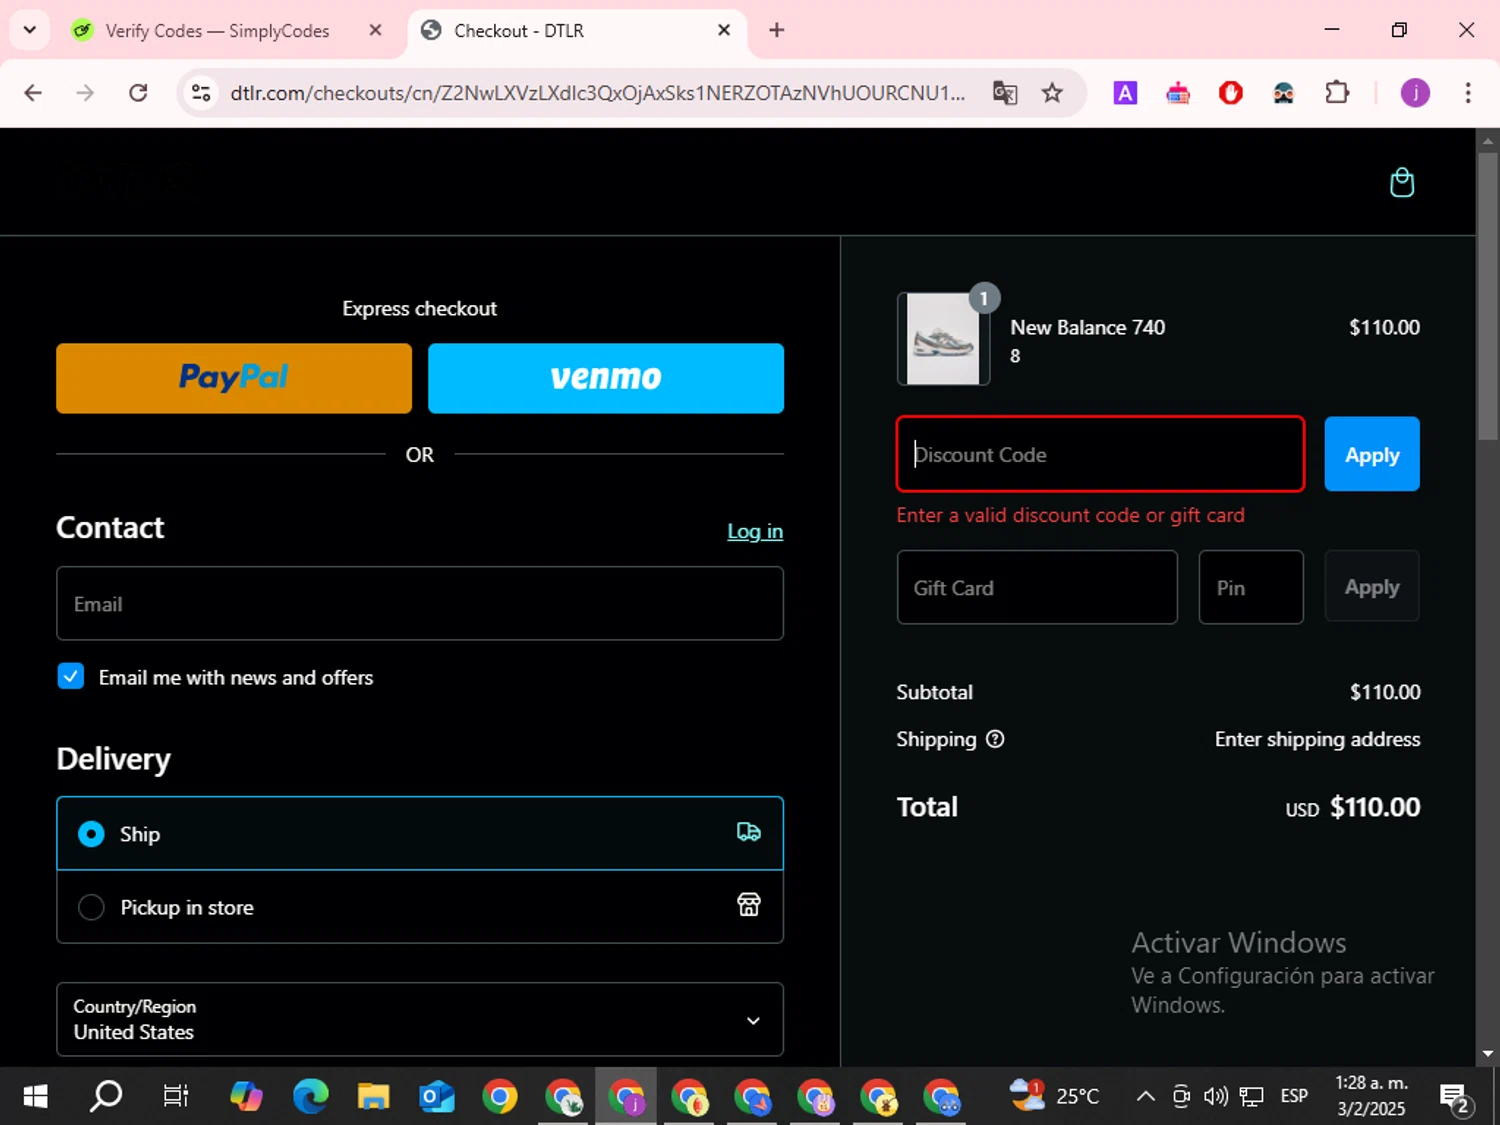Open File Explorer from taskbar

[x=374, y=1097]
